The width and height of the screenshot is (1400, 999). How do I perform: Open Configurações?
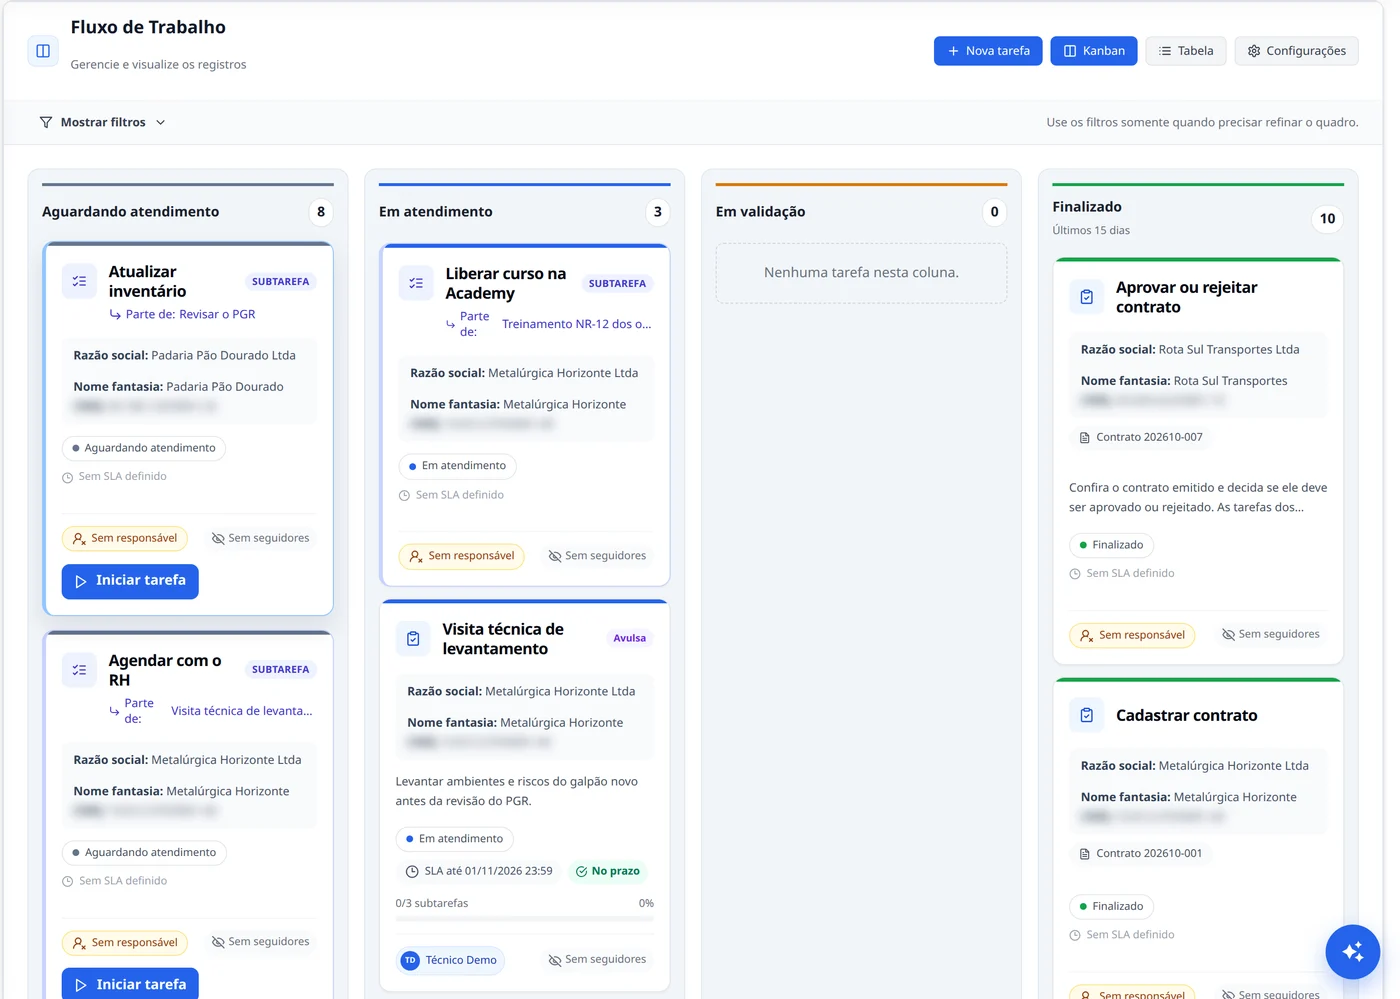coord(1296,51)
